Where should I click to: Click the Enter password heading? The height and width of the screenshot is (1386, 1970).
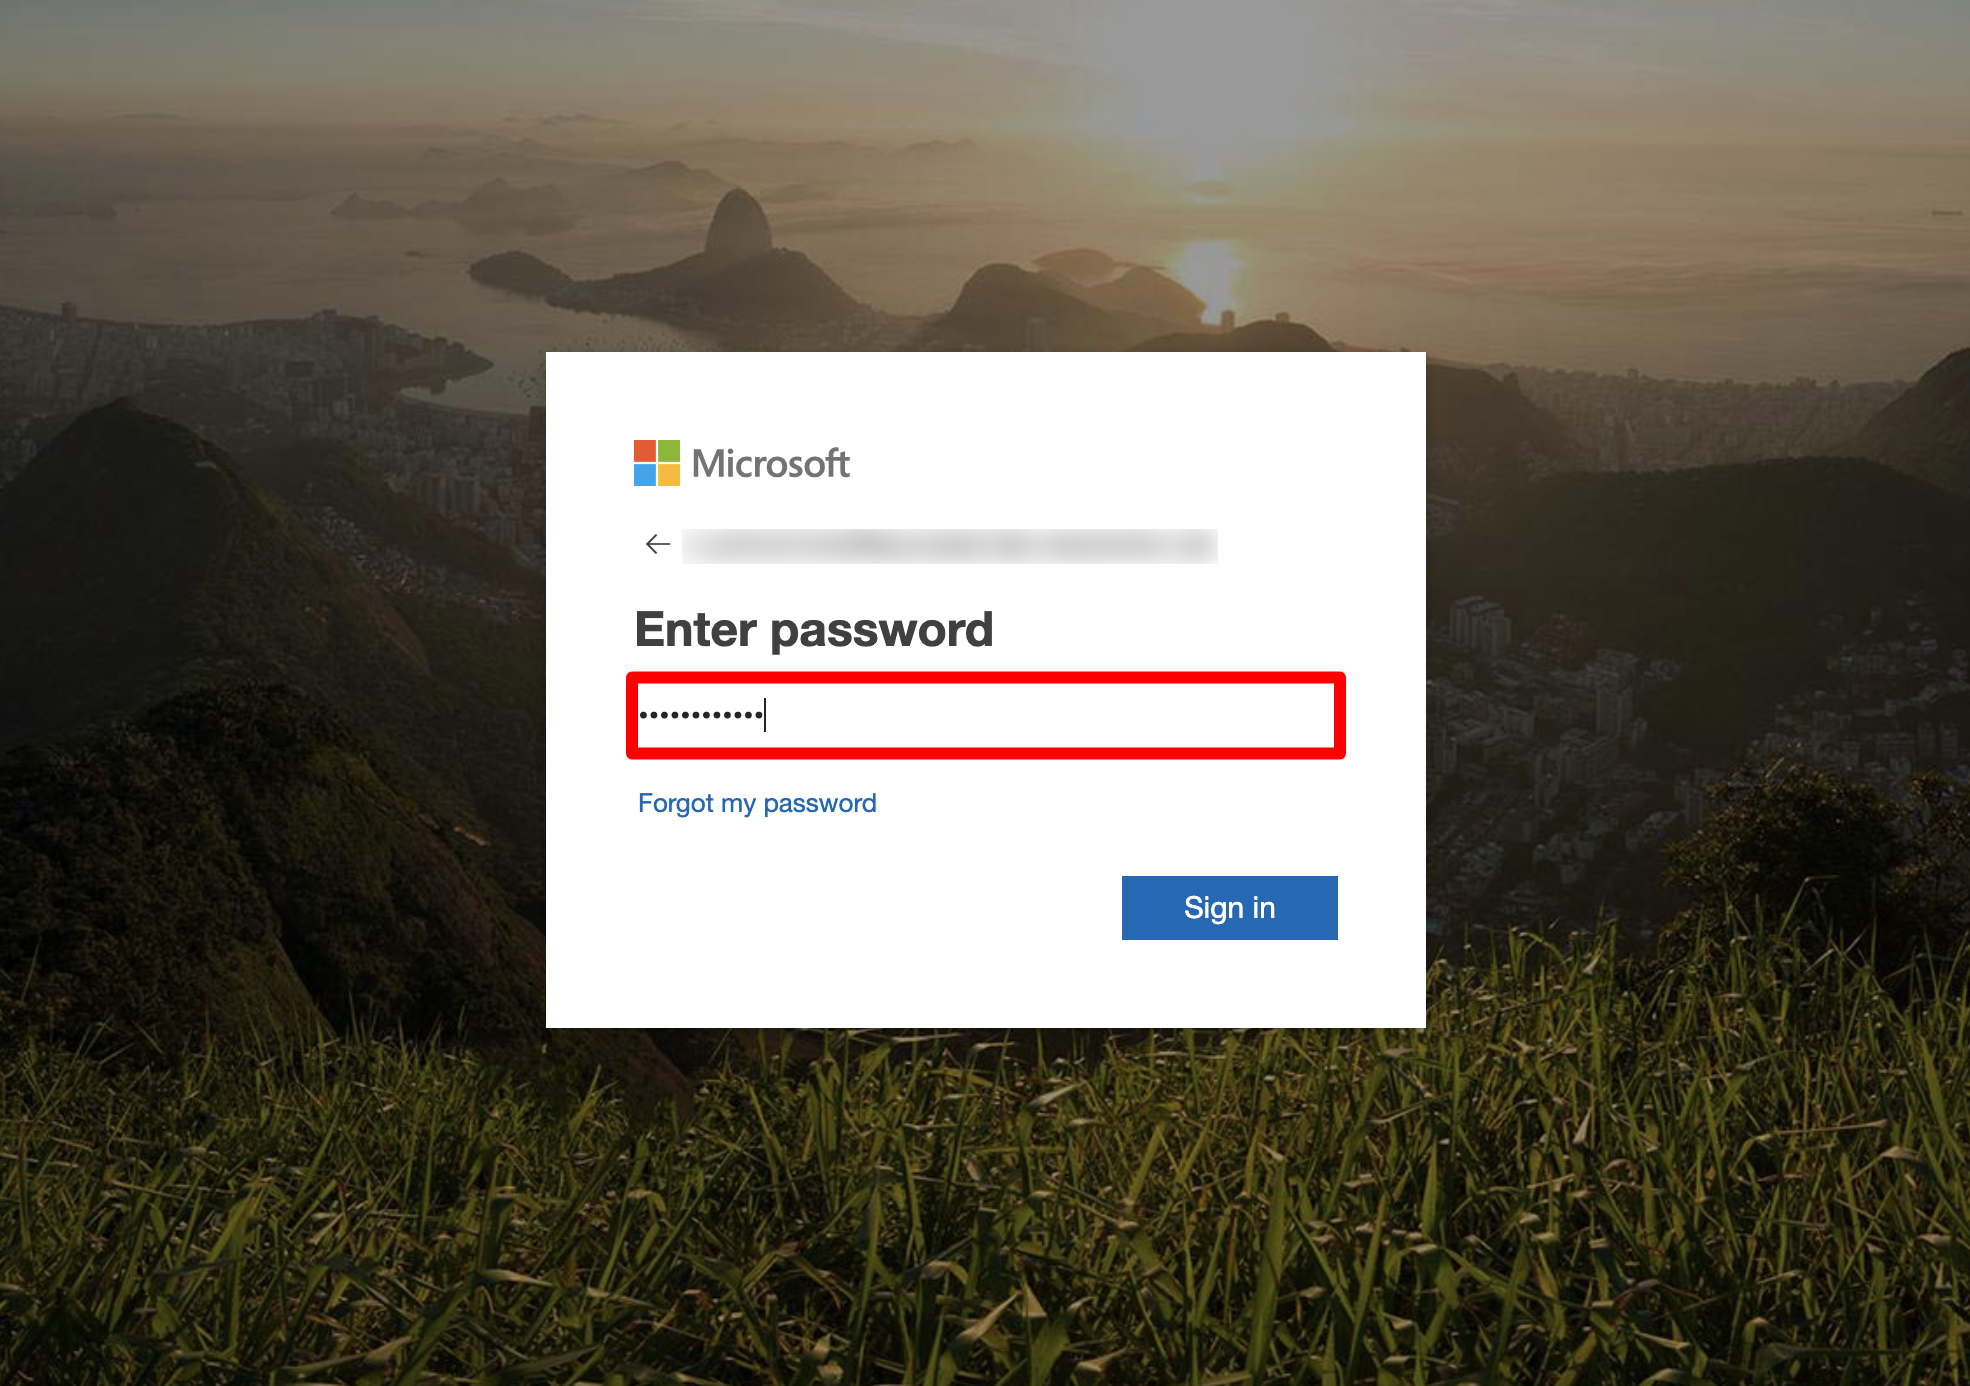point(814,630)
